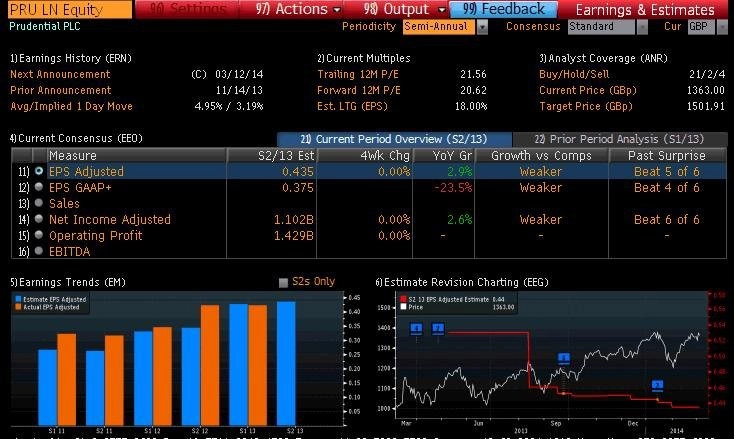Click the Avg/Implied 1 Day Move value
The width and height of the screenshot is (734, 439).
point(229,106)
